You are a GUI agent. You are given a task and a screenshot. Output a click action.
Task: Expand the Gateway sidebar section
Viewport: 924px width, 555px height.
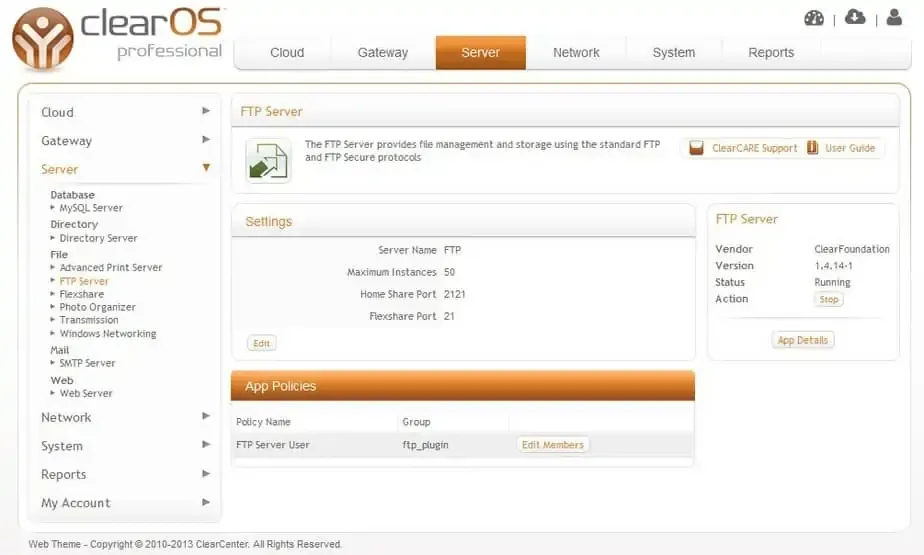click(x=206, y=140)
